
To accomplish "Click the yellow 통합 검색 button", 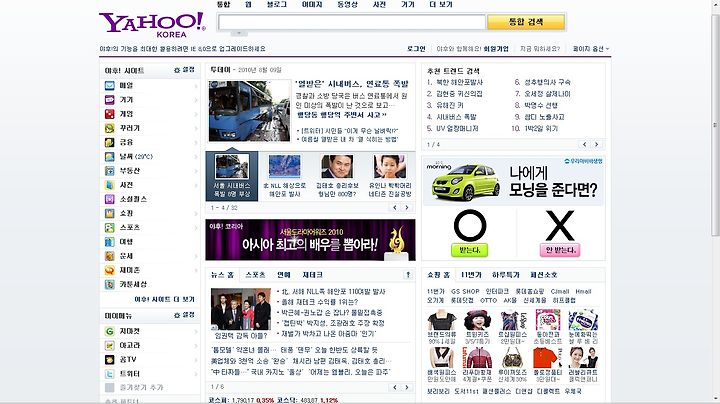I will tap(526, 22).
